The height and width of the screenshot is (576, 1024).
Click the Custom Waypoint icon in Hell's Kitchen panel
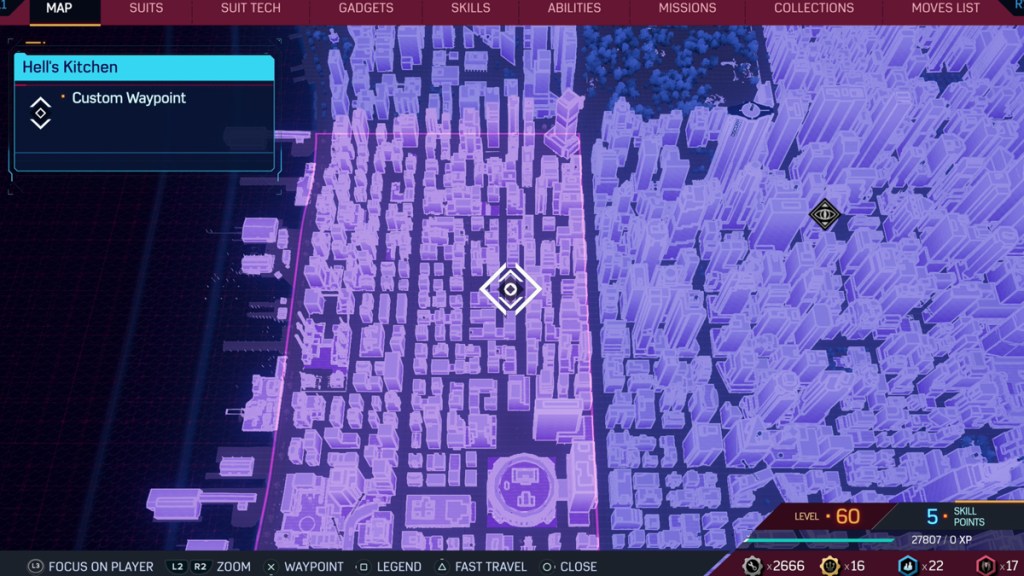point(40,112)
